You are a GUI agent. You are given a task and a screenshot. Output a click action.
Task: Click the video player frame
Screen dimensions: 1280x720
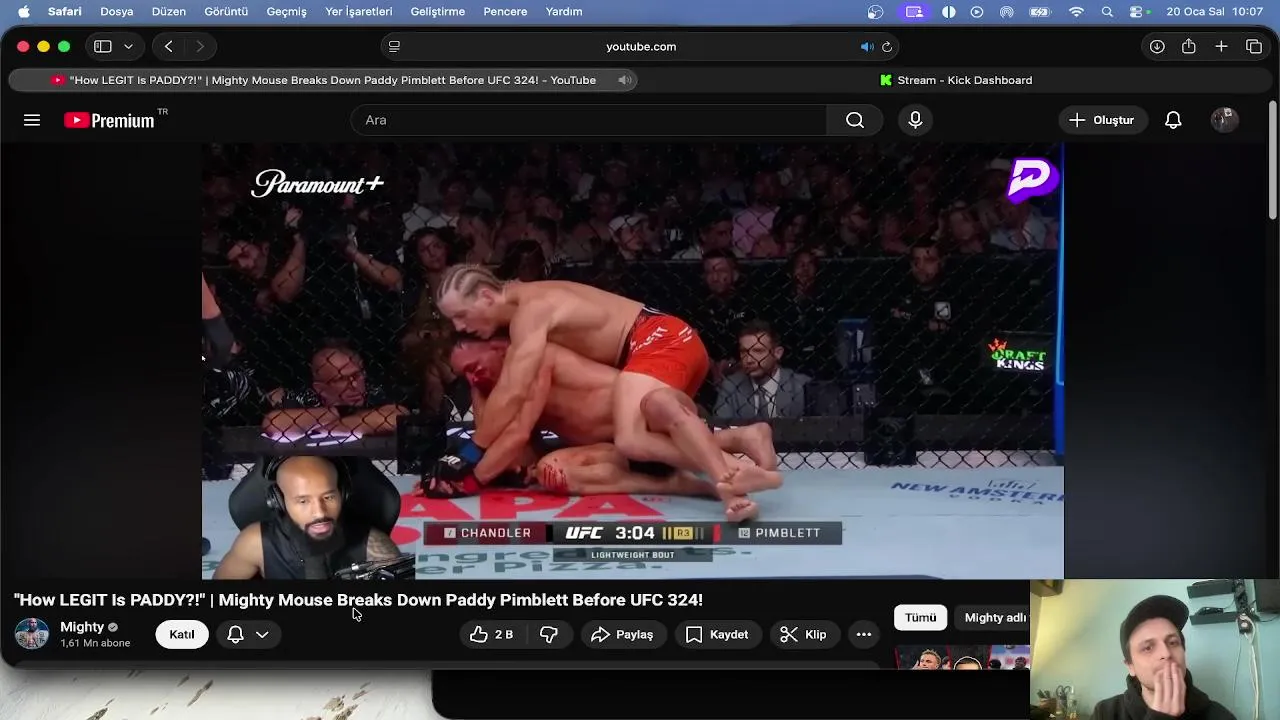point(633,361)
